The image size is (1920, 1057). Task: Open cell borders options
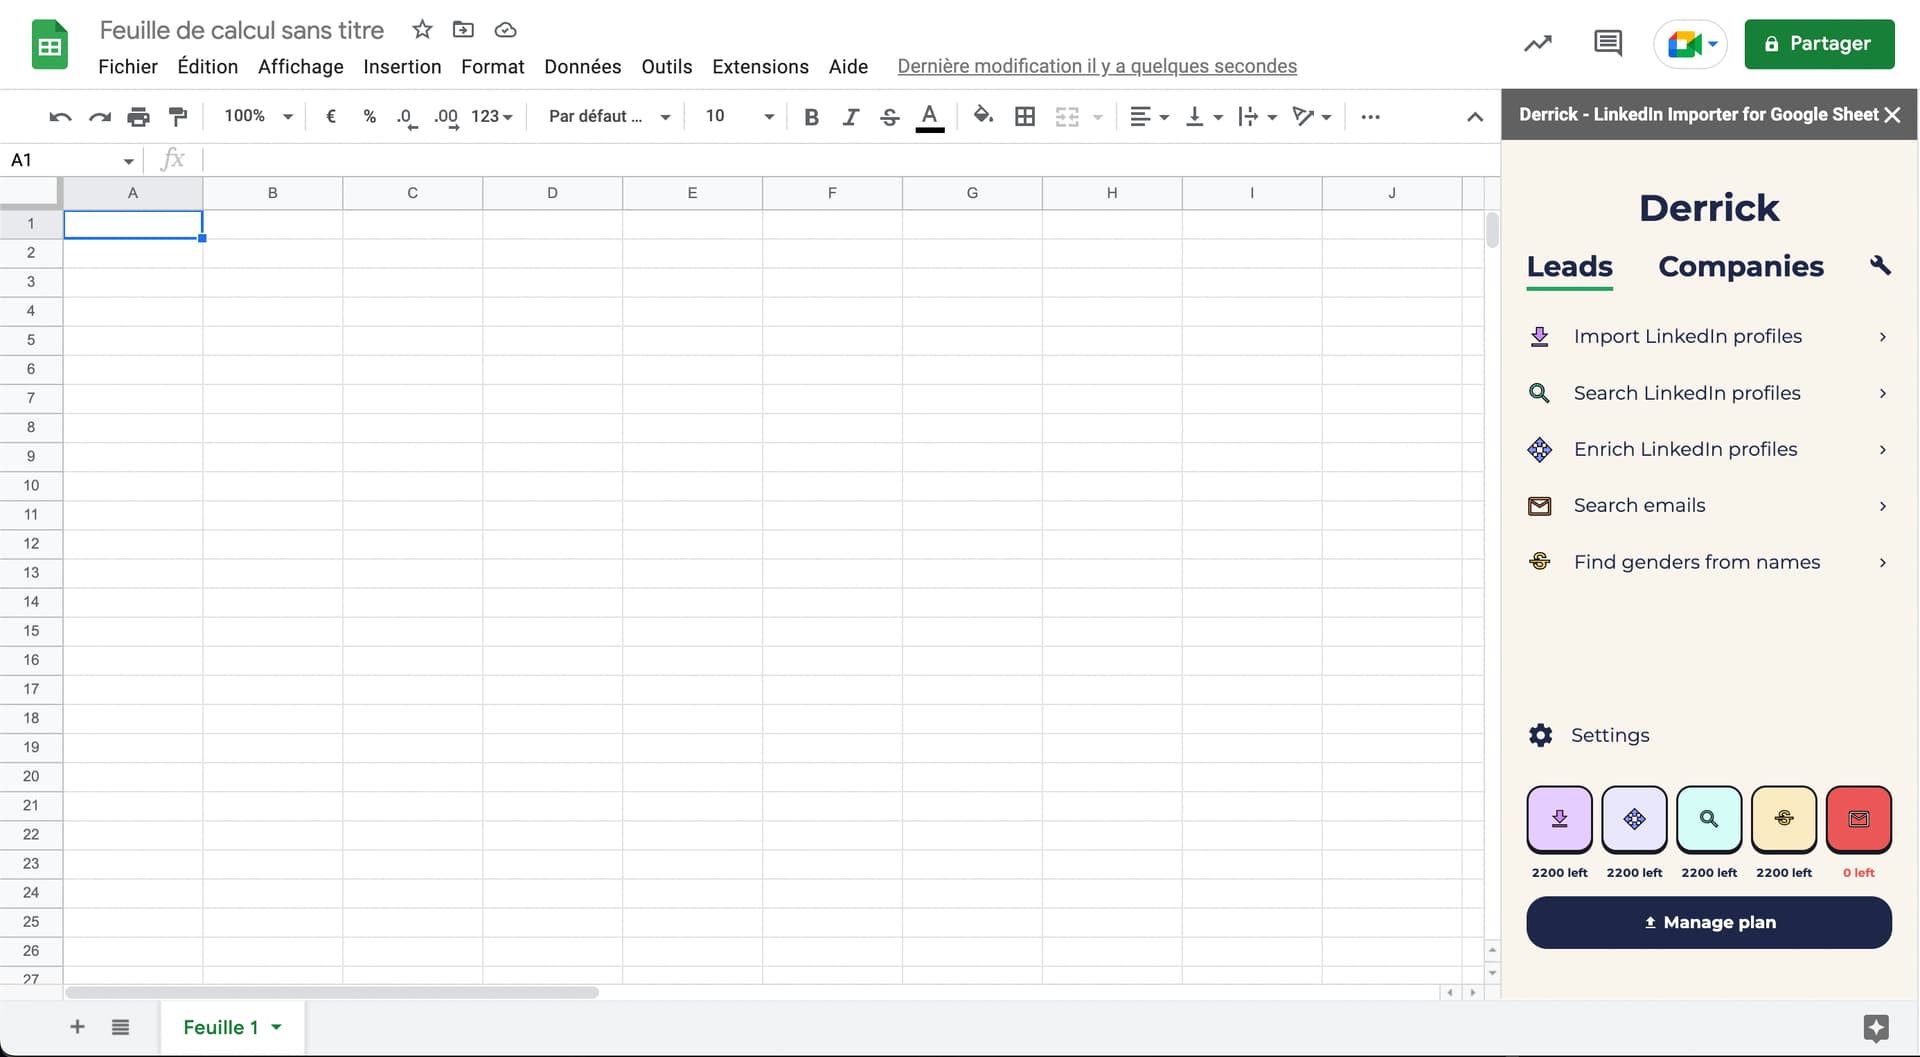click(1025, 117)
